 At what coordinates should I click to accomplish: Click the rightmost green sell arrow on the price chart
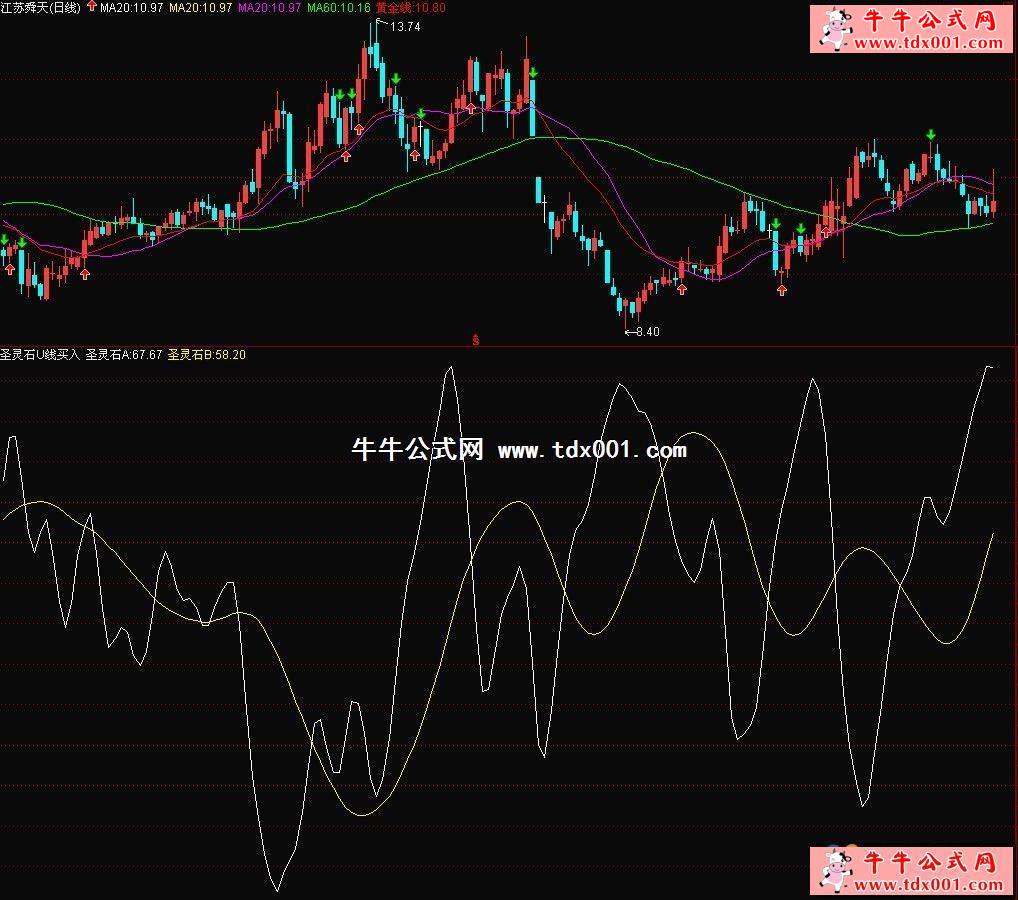[x=931, y=134]
